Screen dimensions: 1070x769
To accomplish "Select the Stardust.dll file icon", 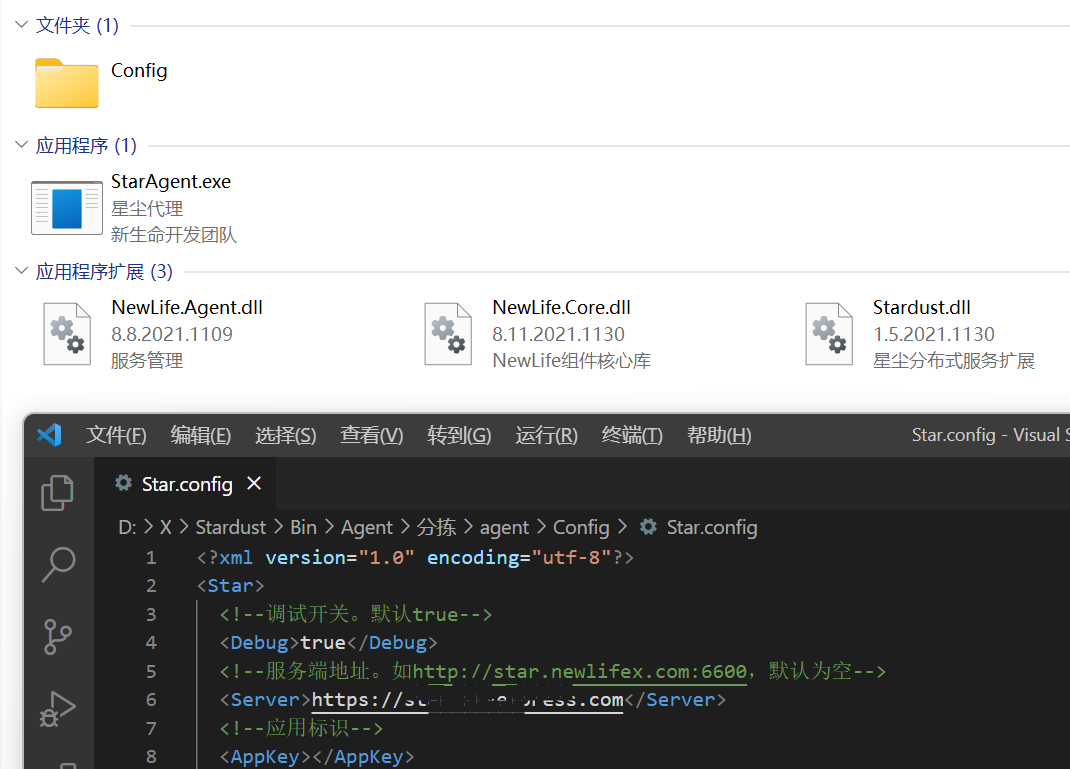I will (828, 334).
